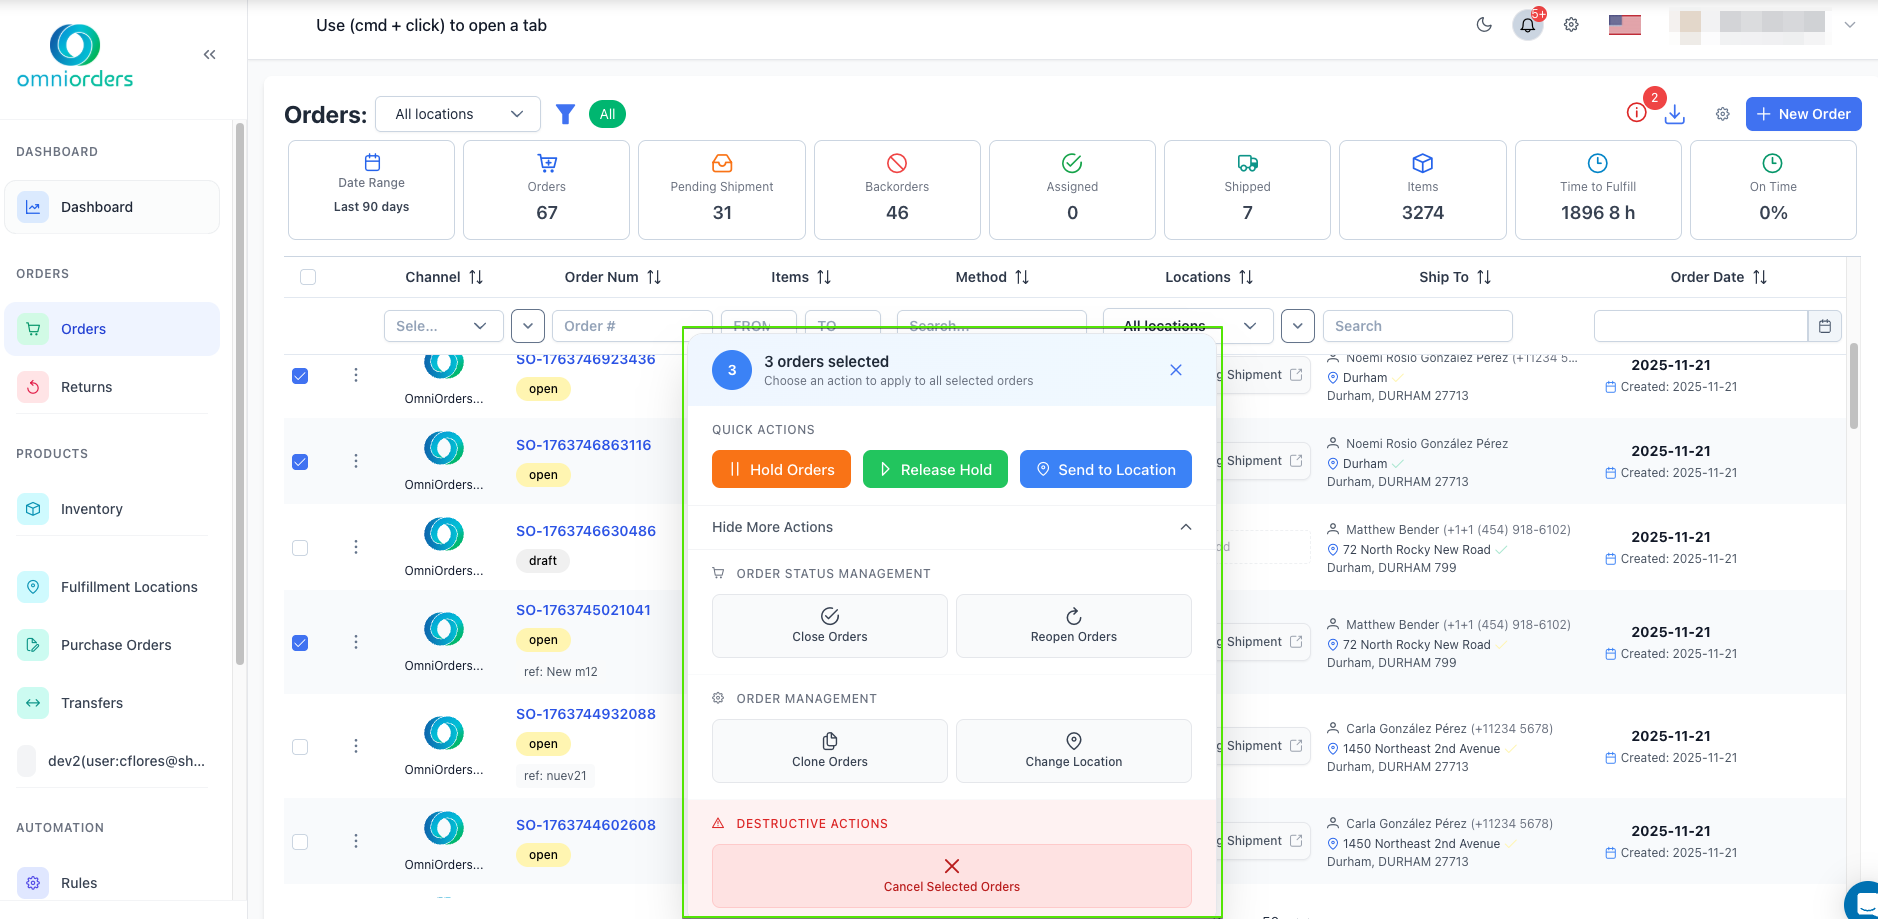This screenshot has height=922, width=1878.
Task: Open Purchase Orders in the sidebar
Action: pos(115,645)
